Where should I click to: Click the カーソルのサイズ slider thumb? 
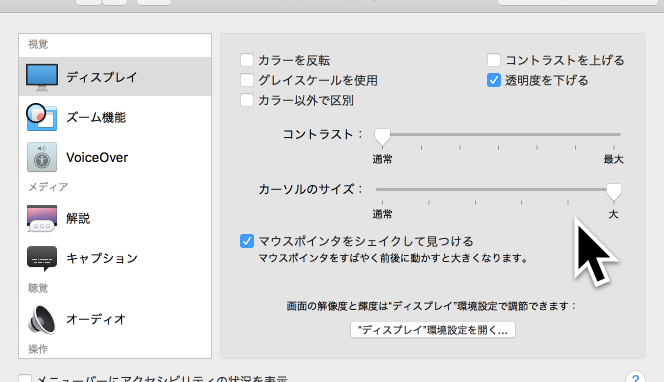click(614, 191)
